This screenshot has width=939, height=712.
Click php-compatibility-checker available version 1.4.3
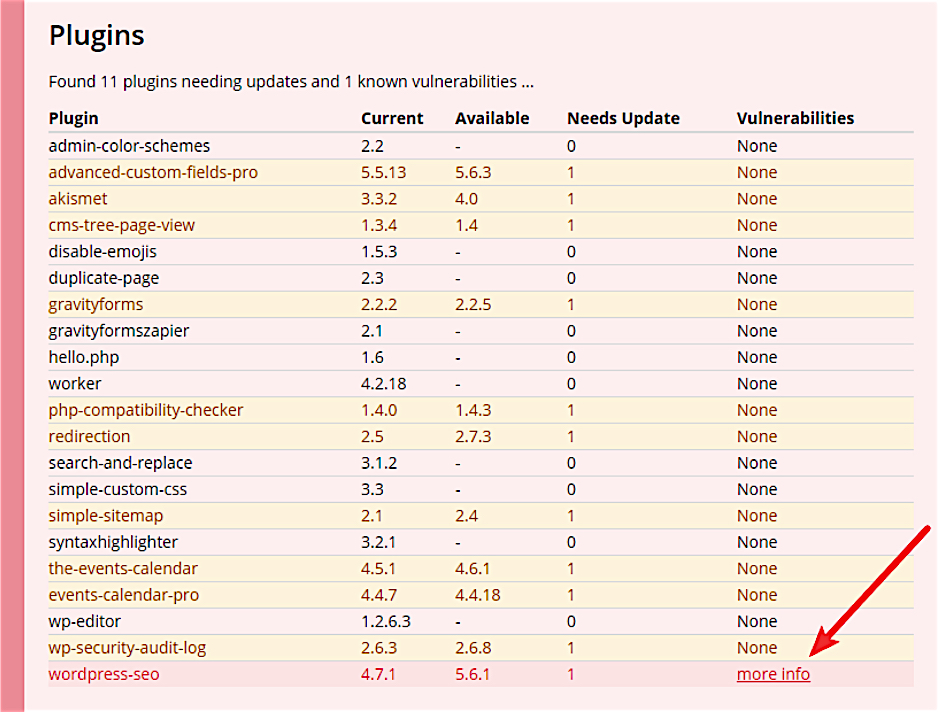(x=473, y=410)
